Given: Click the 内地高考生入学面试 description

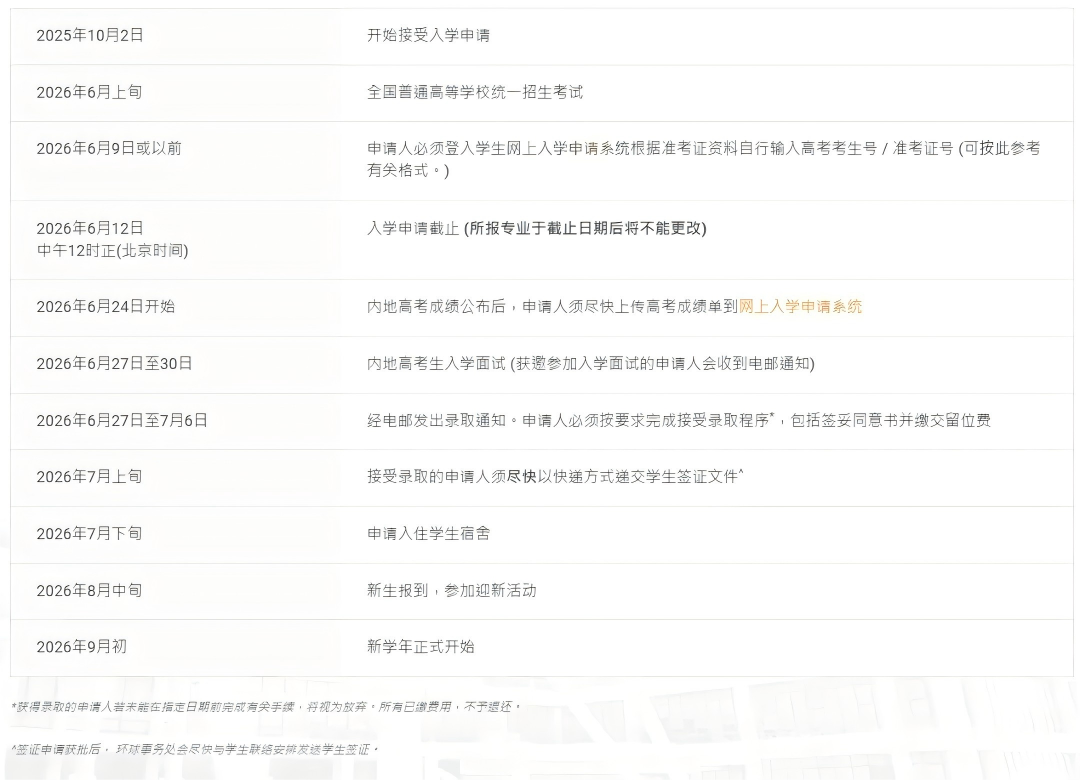Looking at the screenshot, I should click(x=436, y=364).
